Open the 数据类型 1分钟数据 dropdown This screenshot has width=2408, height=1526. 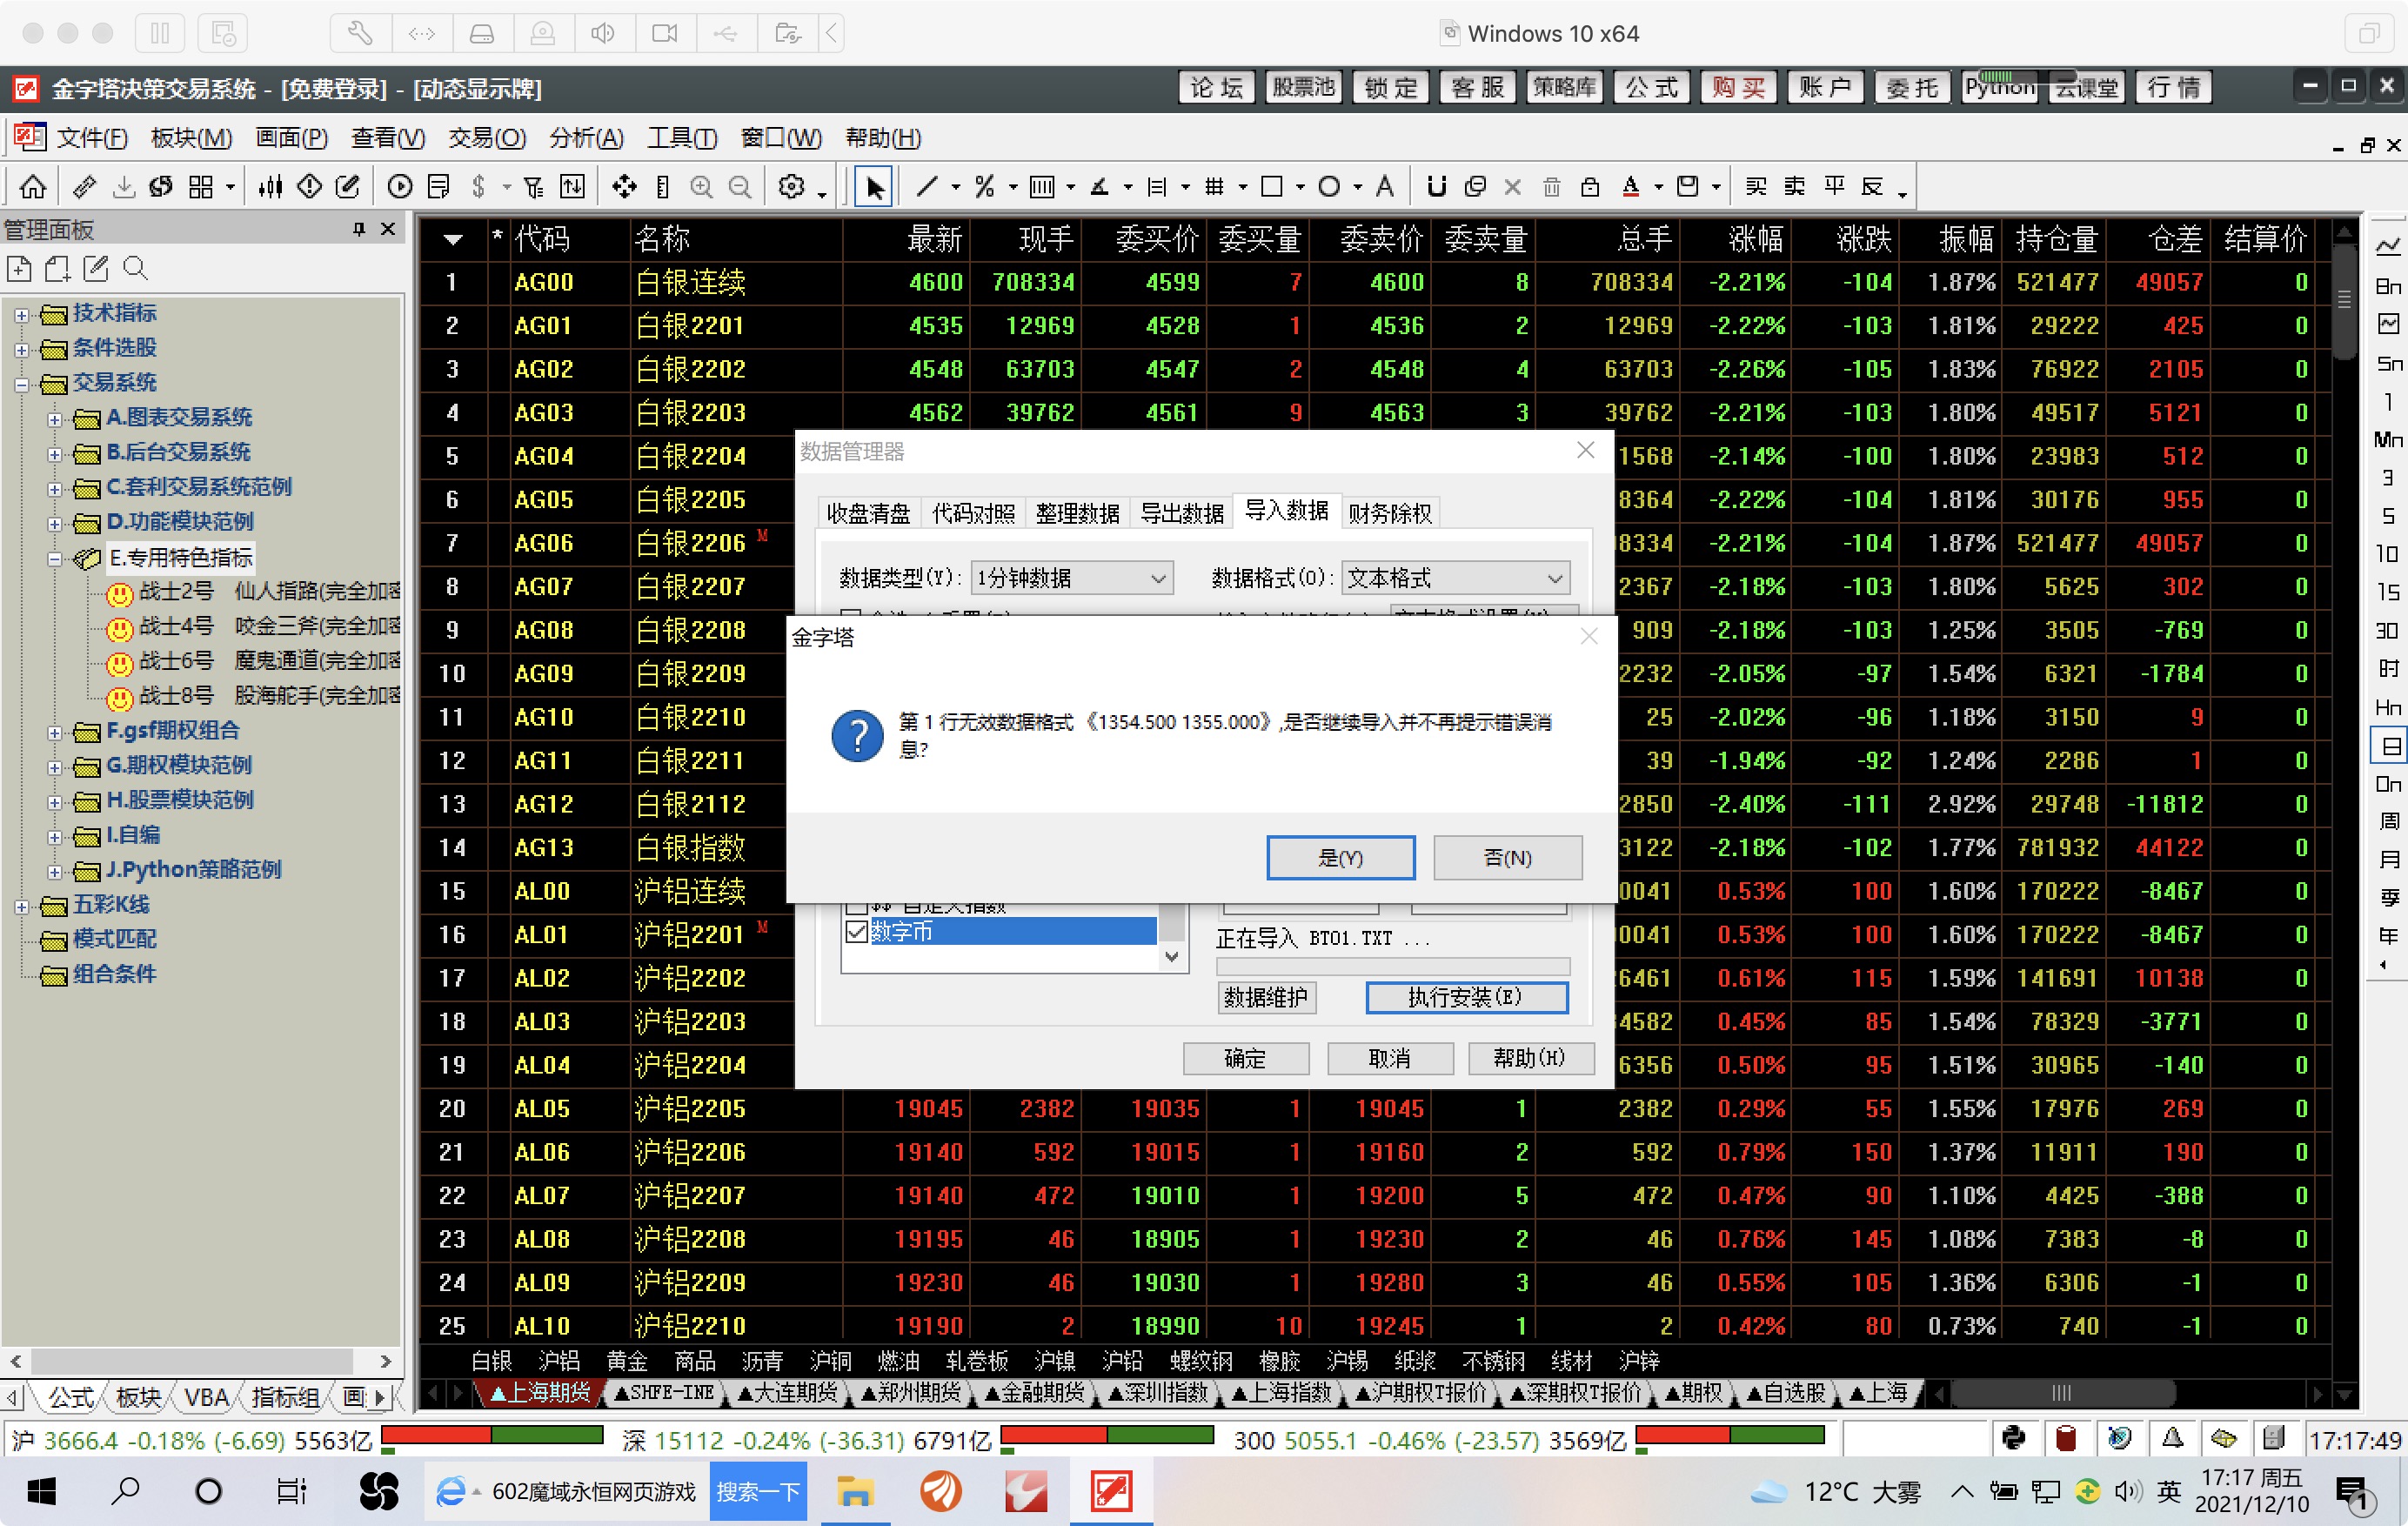[x=1071, y=578]
